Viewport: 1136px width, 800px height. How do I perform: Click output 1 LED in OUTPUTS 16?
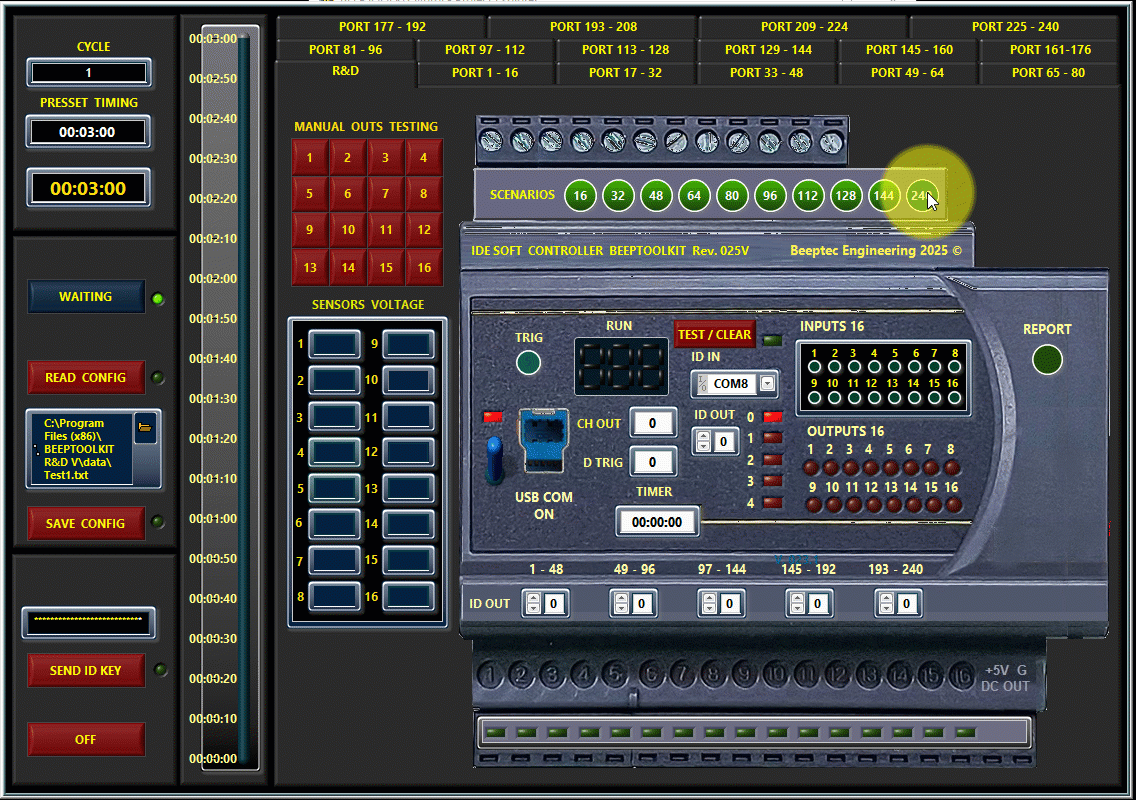click(x=811, y=467)
